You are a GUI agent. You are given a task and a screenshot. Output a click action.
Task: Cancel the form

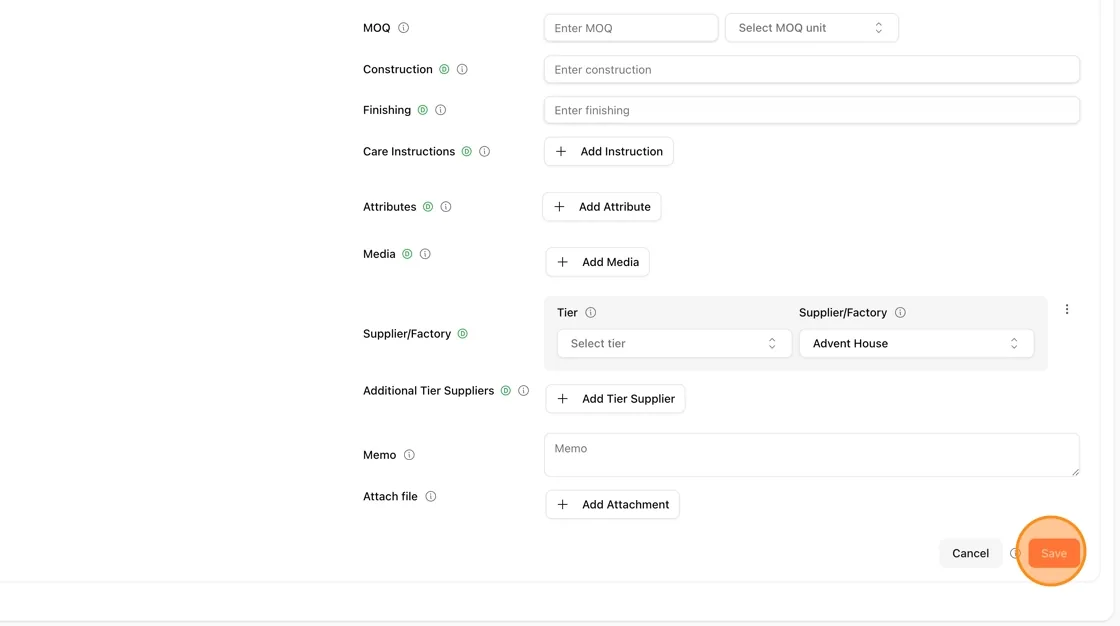point(970,553)
